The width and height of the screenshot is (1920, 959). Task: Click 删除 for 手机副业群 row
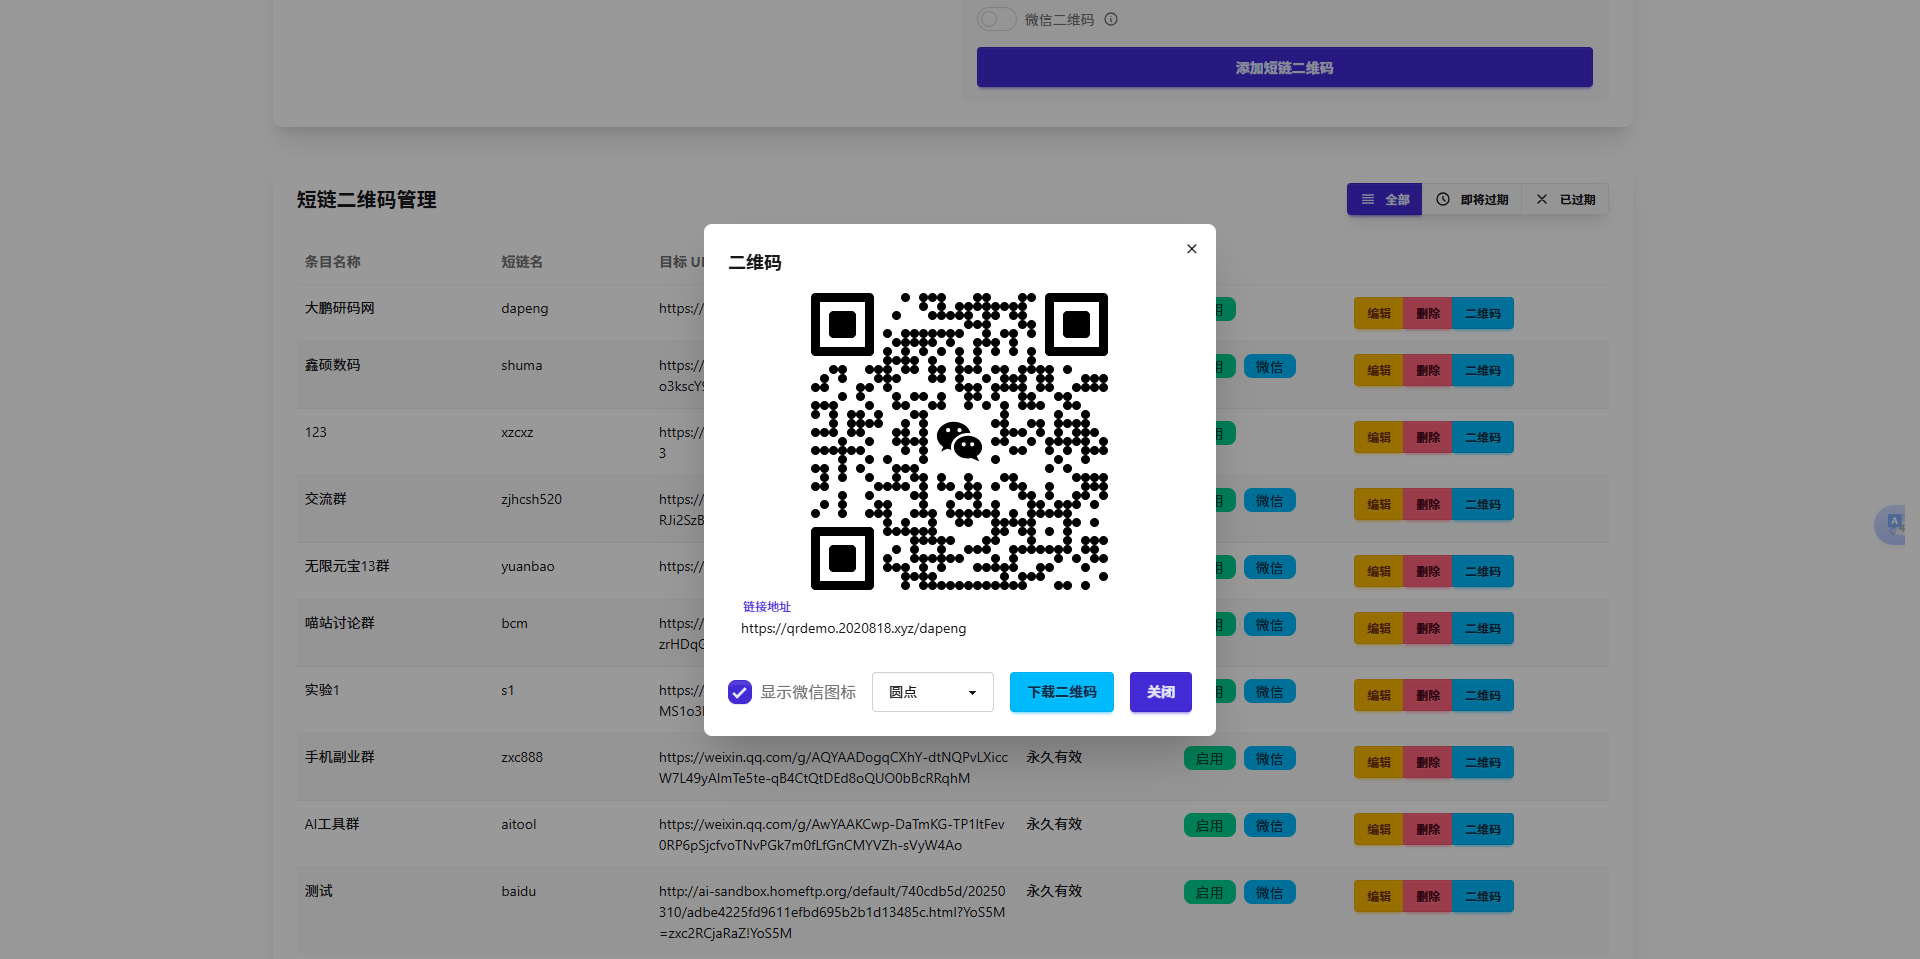(1427, 762)
